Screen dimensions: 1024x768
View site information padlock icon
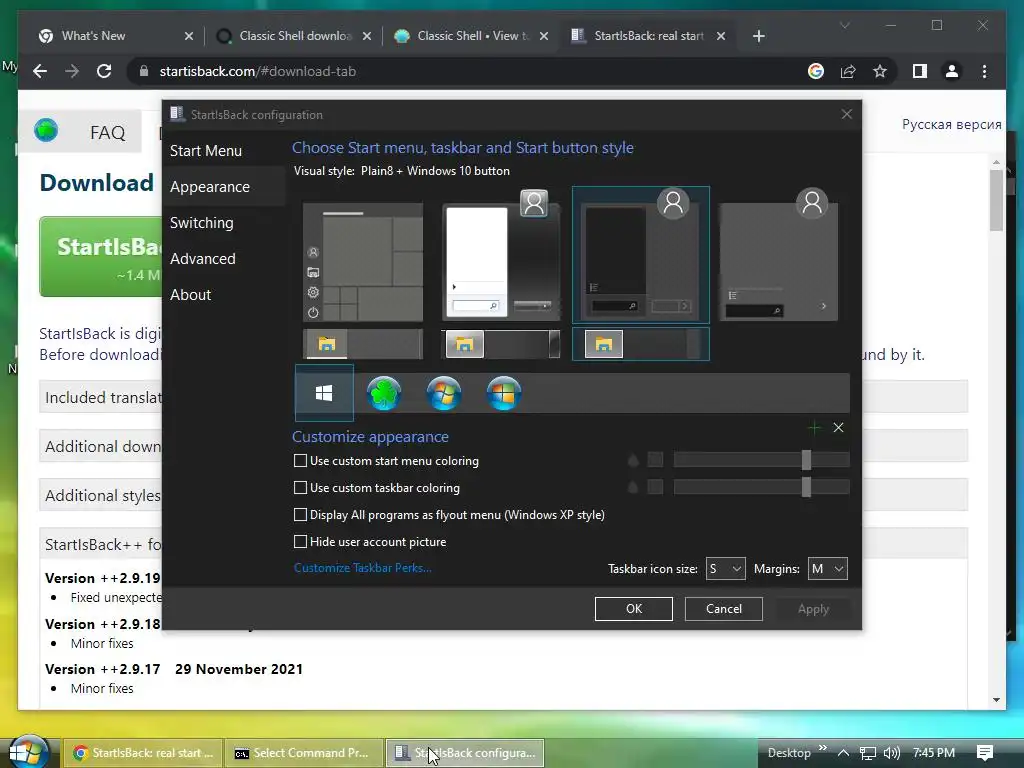coord(144,71)
